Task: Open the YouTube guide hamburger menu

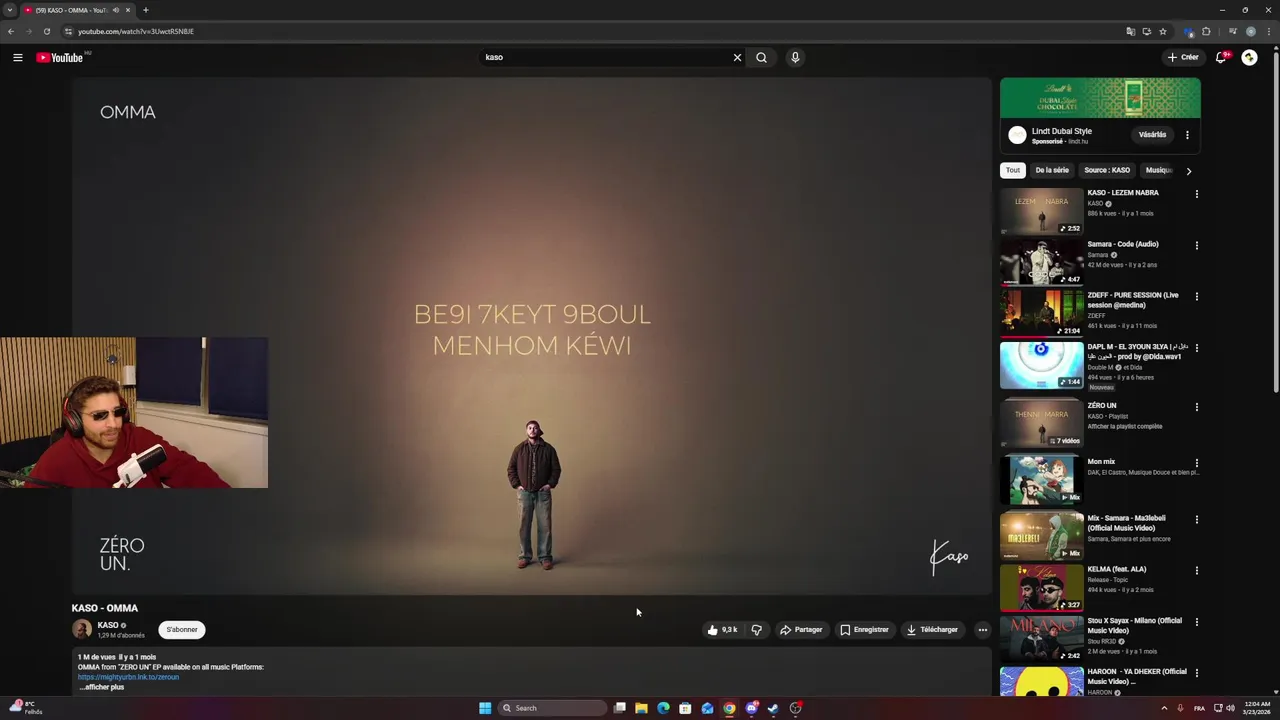Action: click(17, 57)
